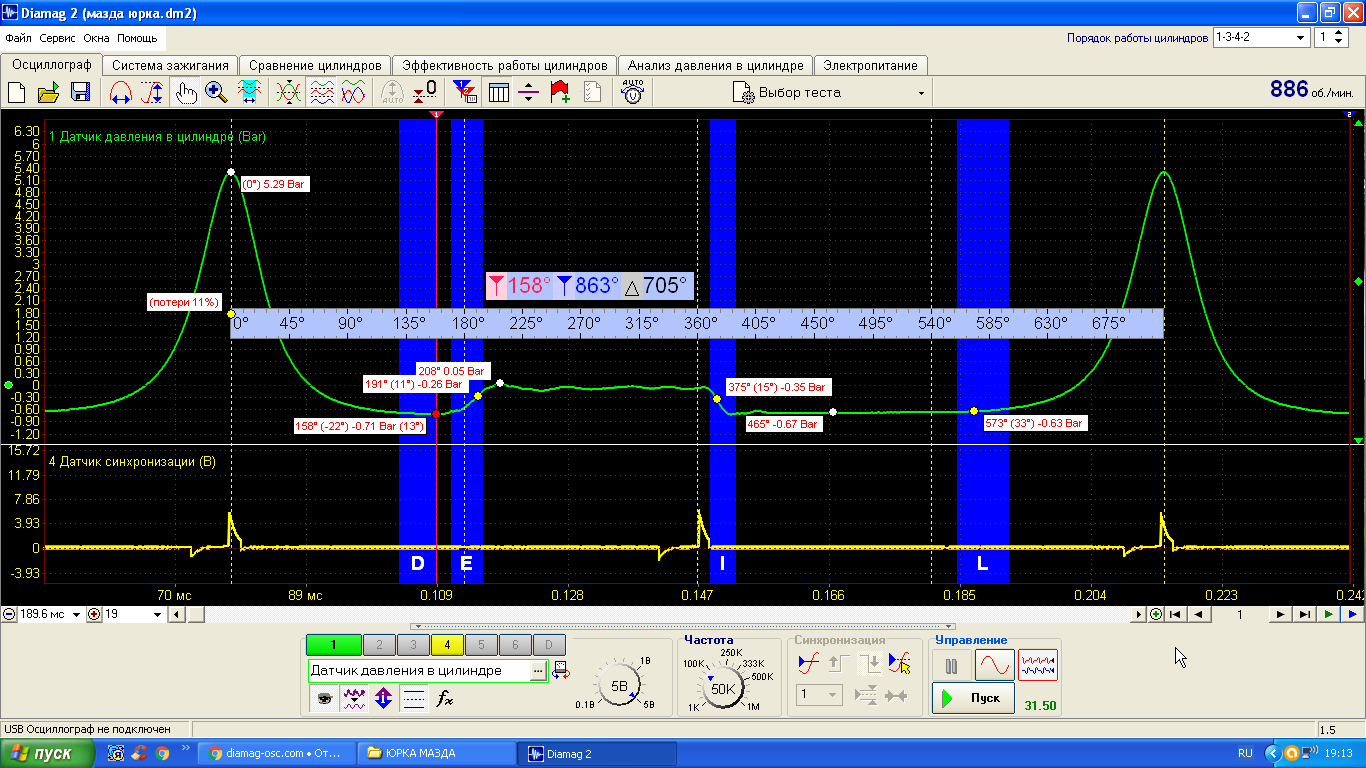The height and width of the screenshot is (768, 1366).
Task: Activate the hand pan tool
Action: [x=186, y=93]
